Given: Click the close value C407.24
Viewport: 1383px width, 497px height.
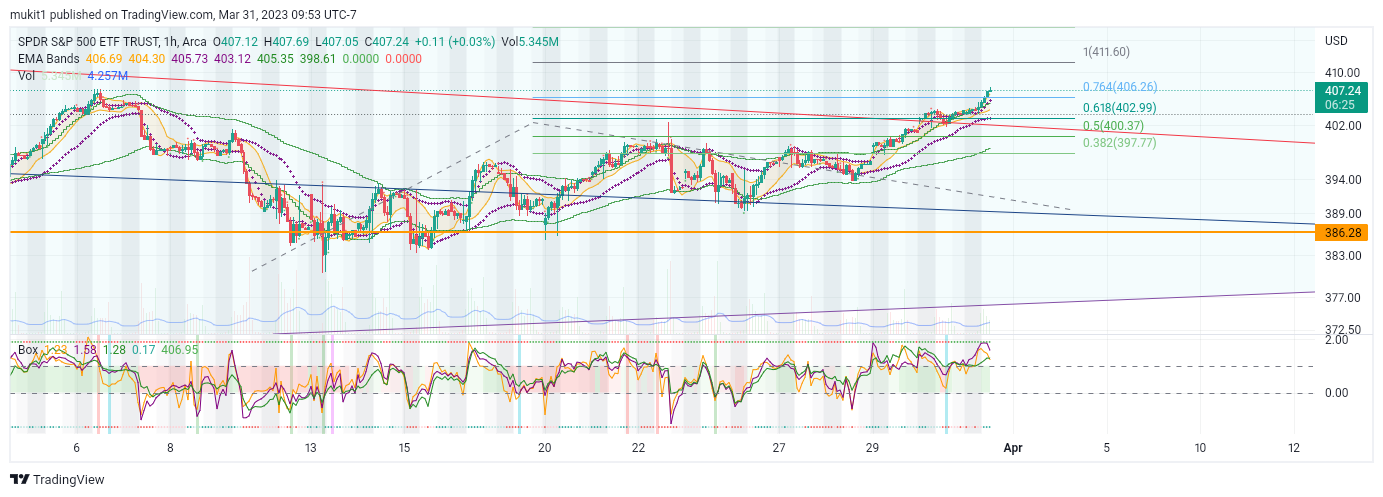Looking at the screenshot, I should pos(387,42).
